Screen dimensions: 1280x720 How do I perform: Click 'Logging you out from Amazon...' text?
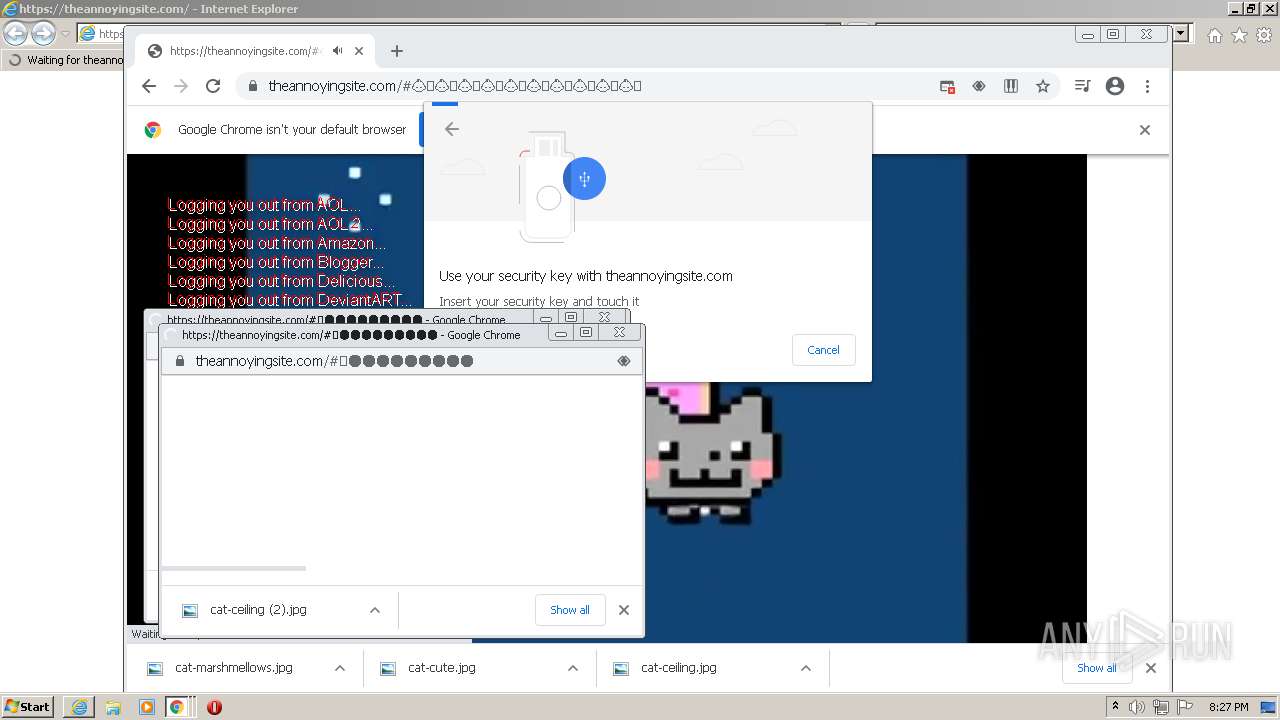click(x=277, y=243)
